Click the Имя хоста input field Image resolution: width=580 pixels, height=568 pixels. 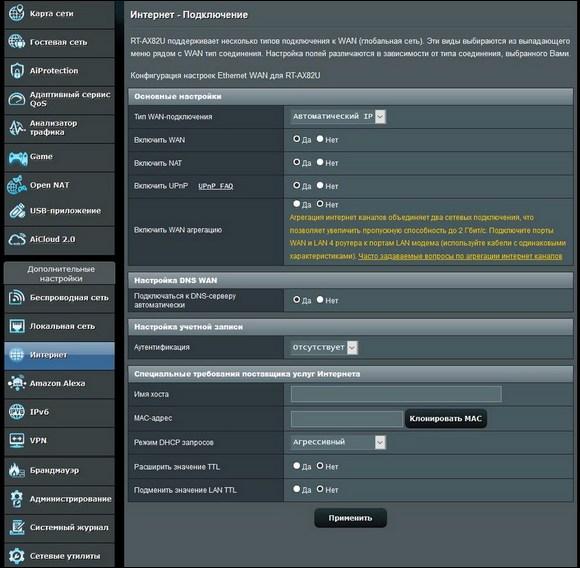pos(396,393)
